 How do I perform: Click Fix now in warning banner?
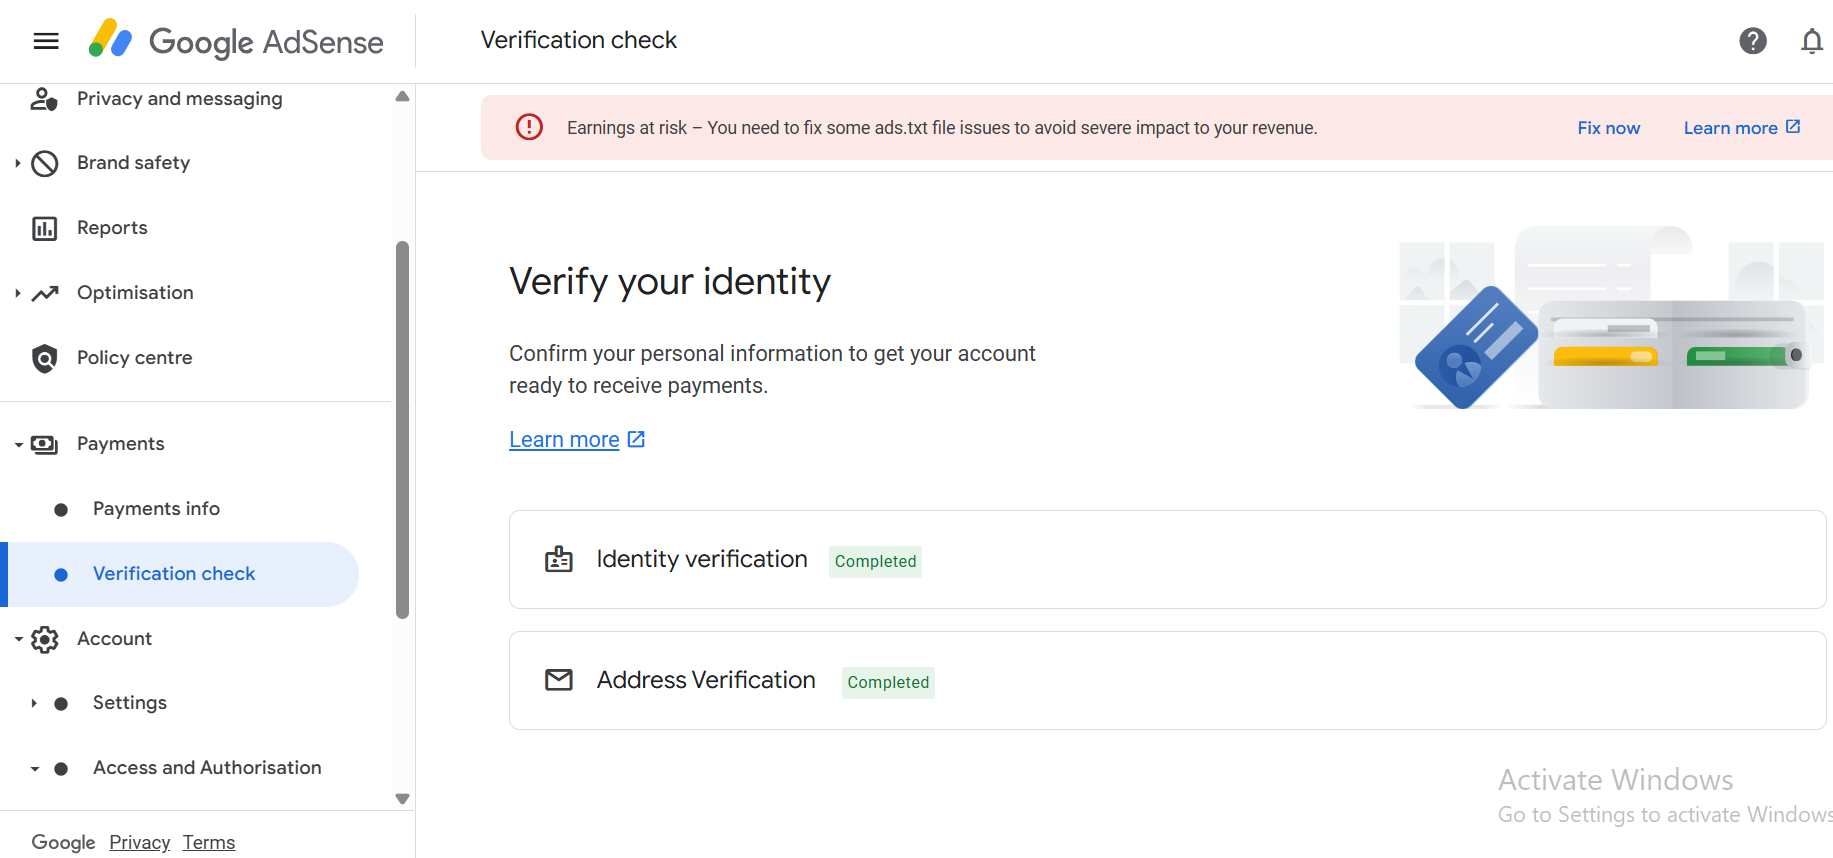(1608, 128)
